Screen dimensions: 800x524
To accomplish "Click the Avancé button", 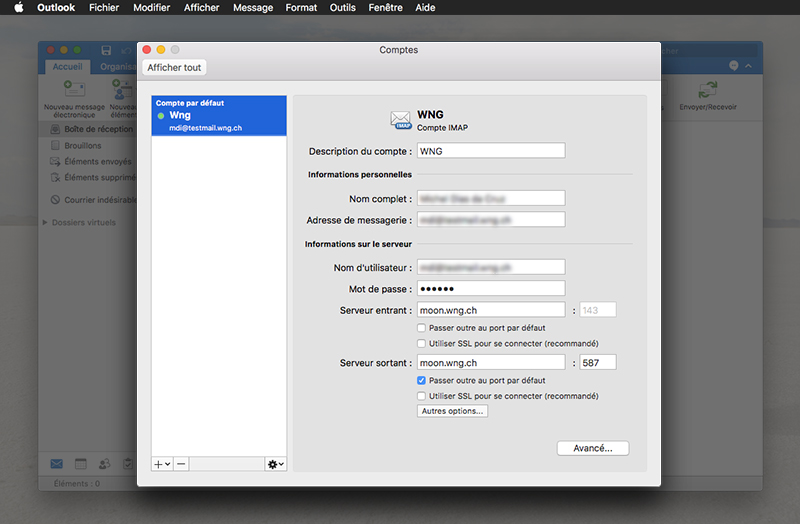I will (x=593, y=448).
